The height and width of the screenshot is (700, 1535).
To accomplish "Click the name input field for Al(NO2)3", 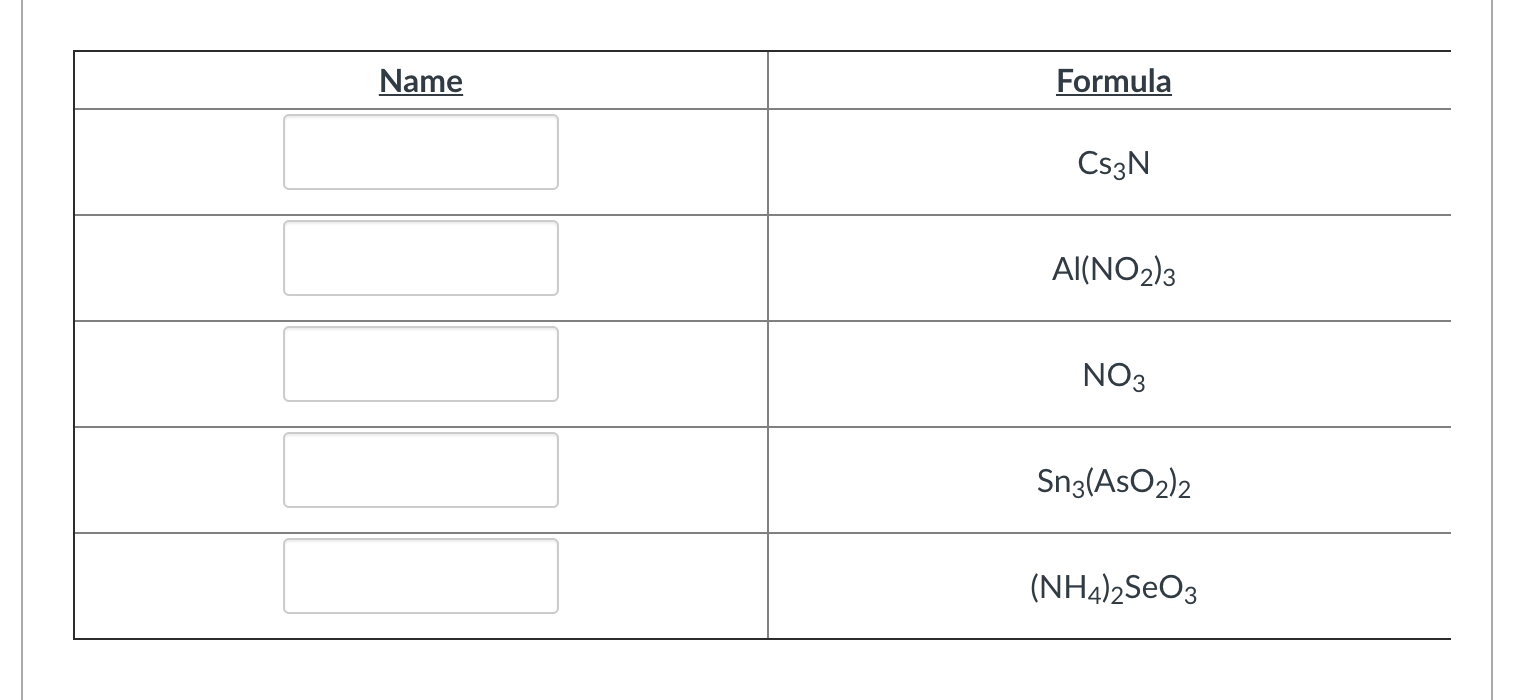I will (x=420, y=258).
